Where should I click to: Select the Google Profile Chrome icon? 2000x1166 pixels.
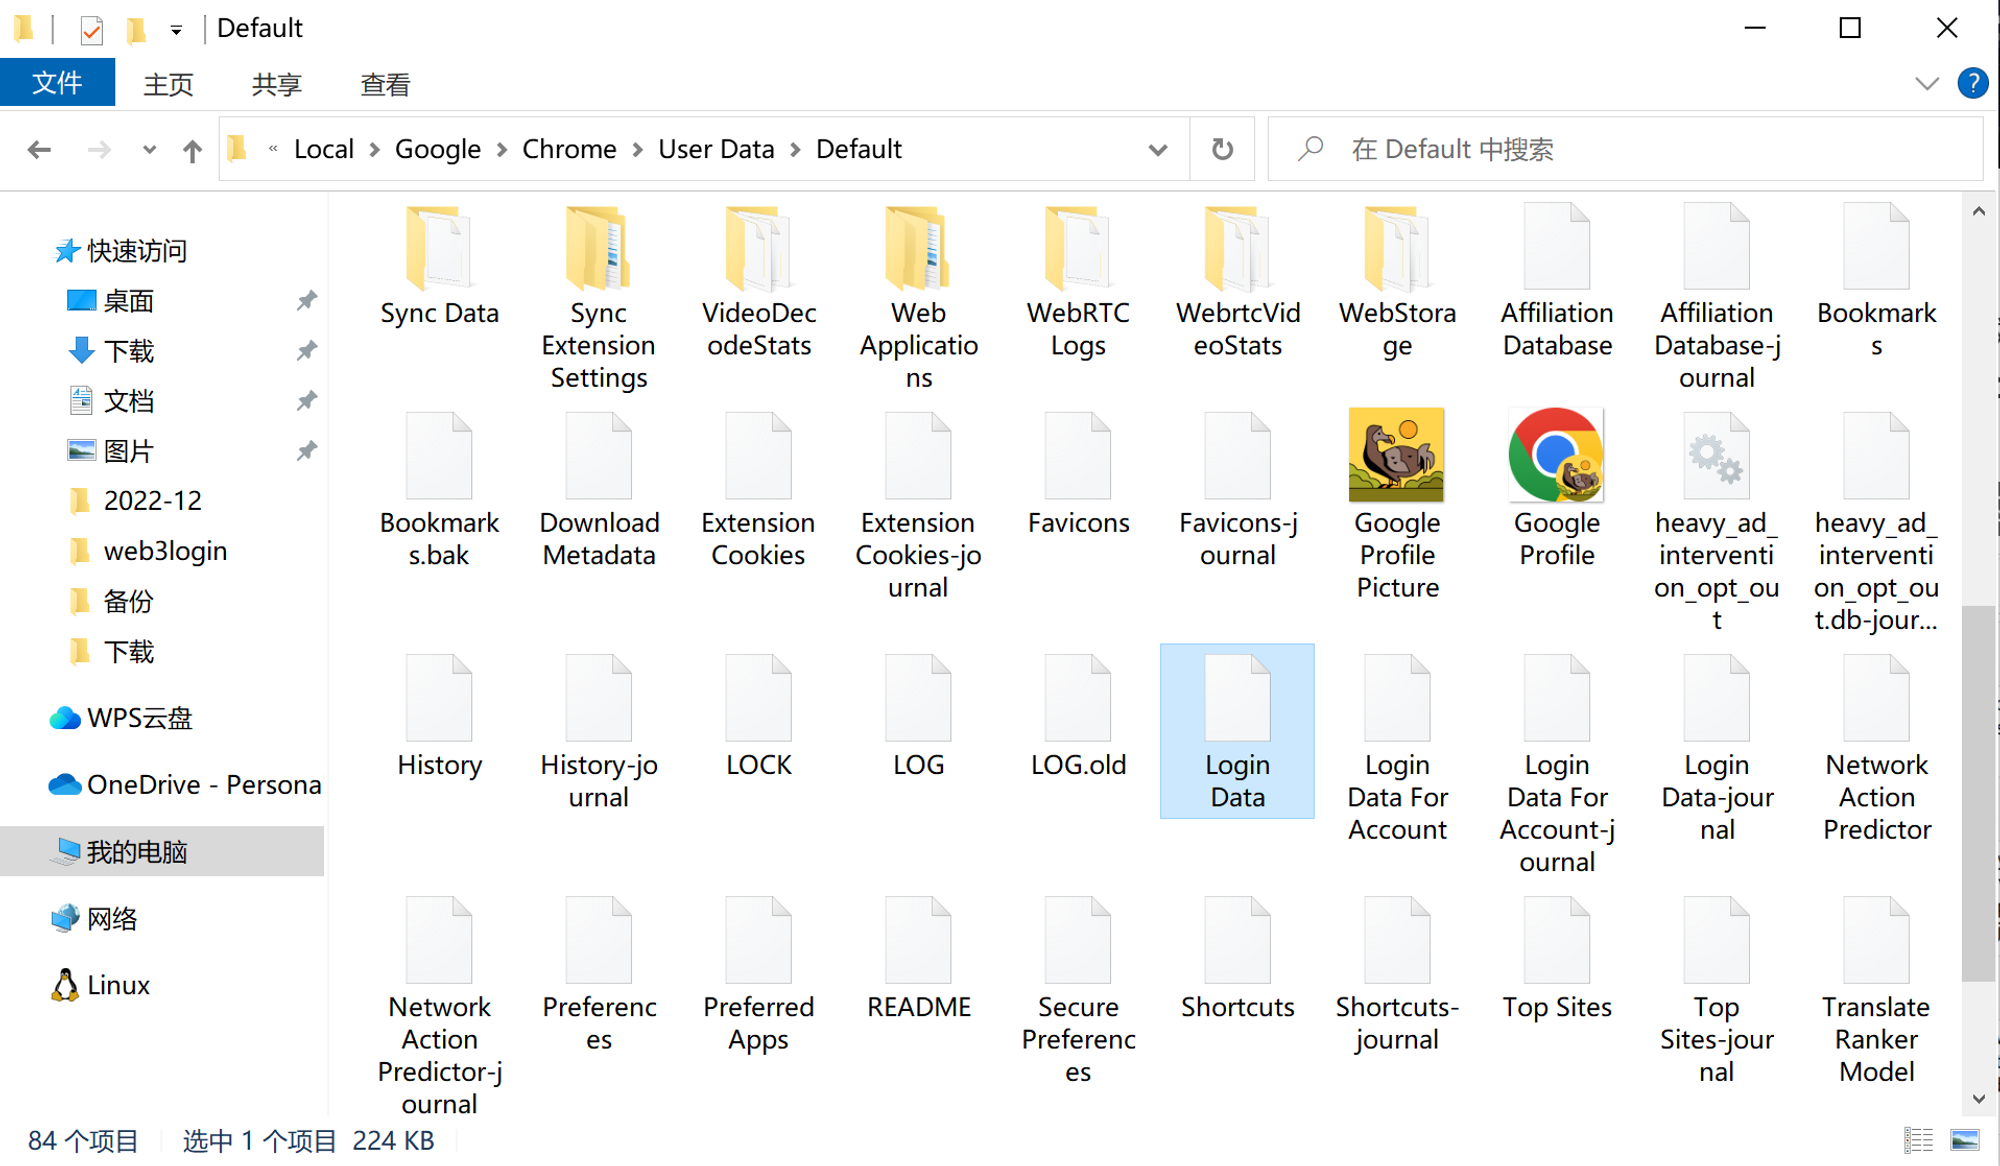(x=1556, y=455)
